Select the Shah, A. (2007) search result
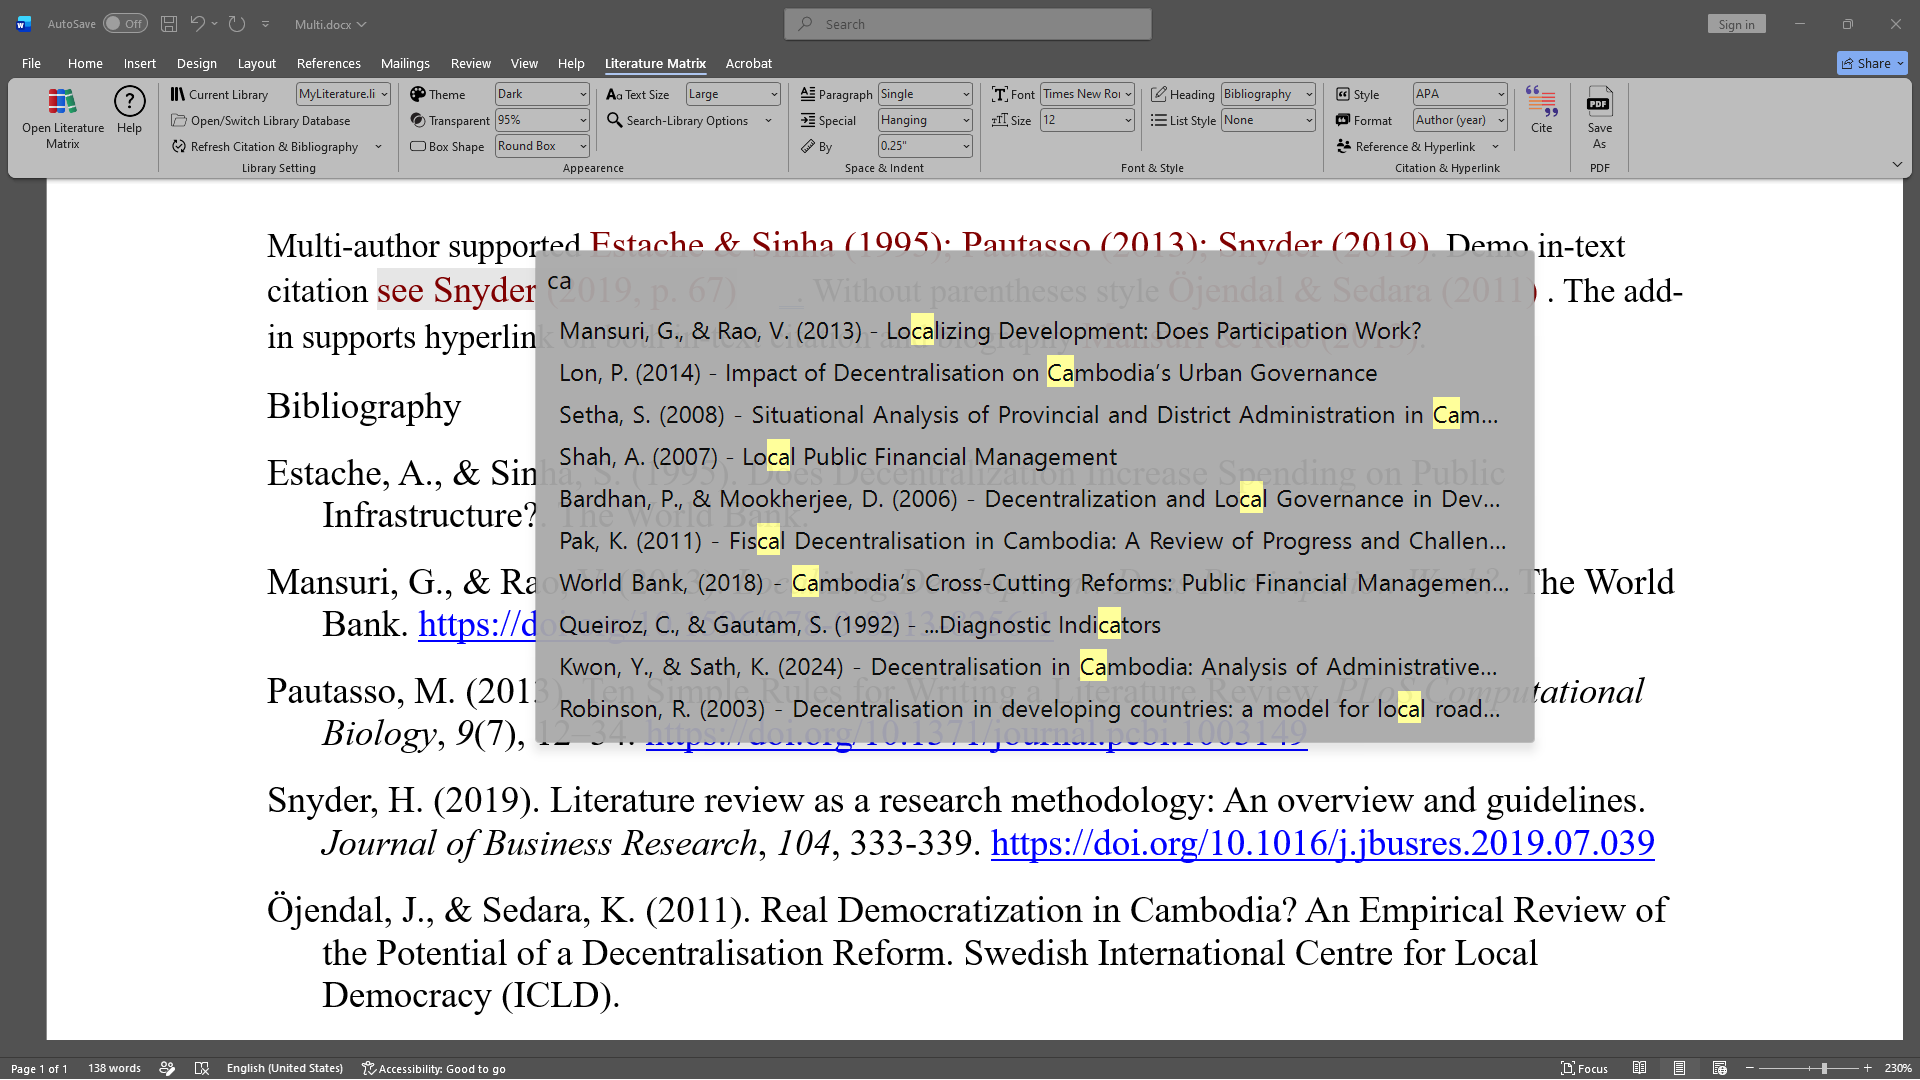 point(1034,457)
